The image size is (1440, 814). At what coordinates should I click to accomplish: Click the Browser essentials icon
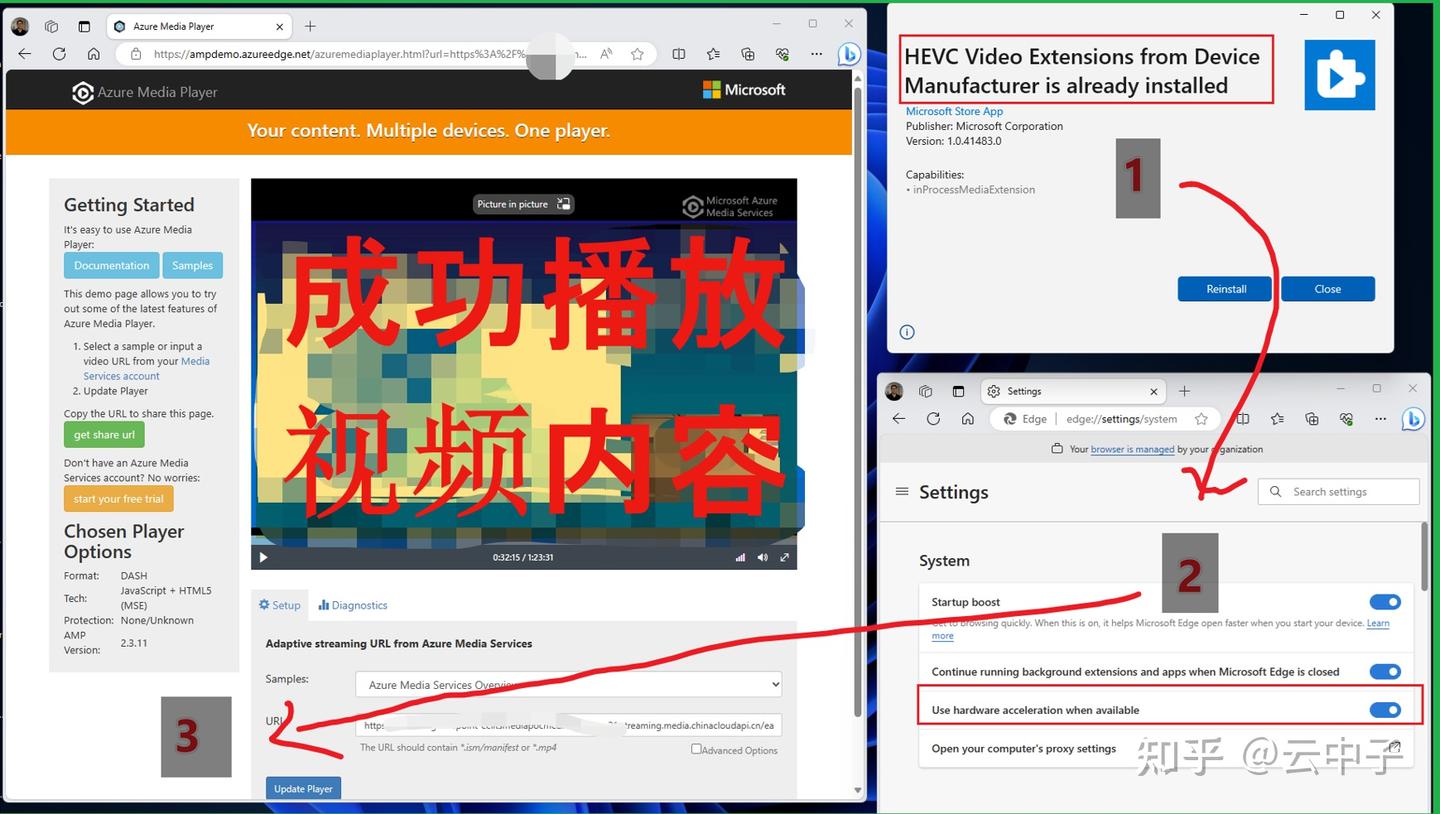(x=782, y=54)
